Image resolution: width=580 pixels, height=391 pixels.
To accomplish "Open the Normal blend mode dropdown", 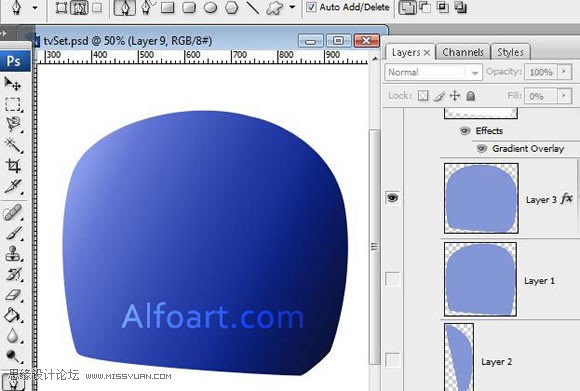I will click(433, 72).
